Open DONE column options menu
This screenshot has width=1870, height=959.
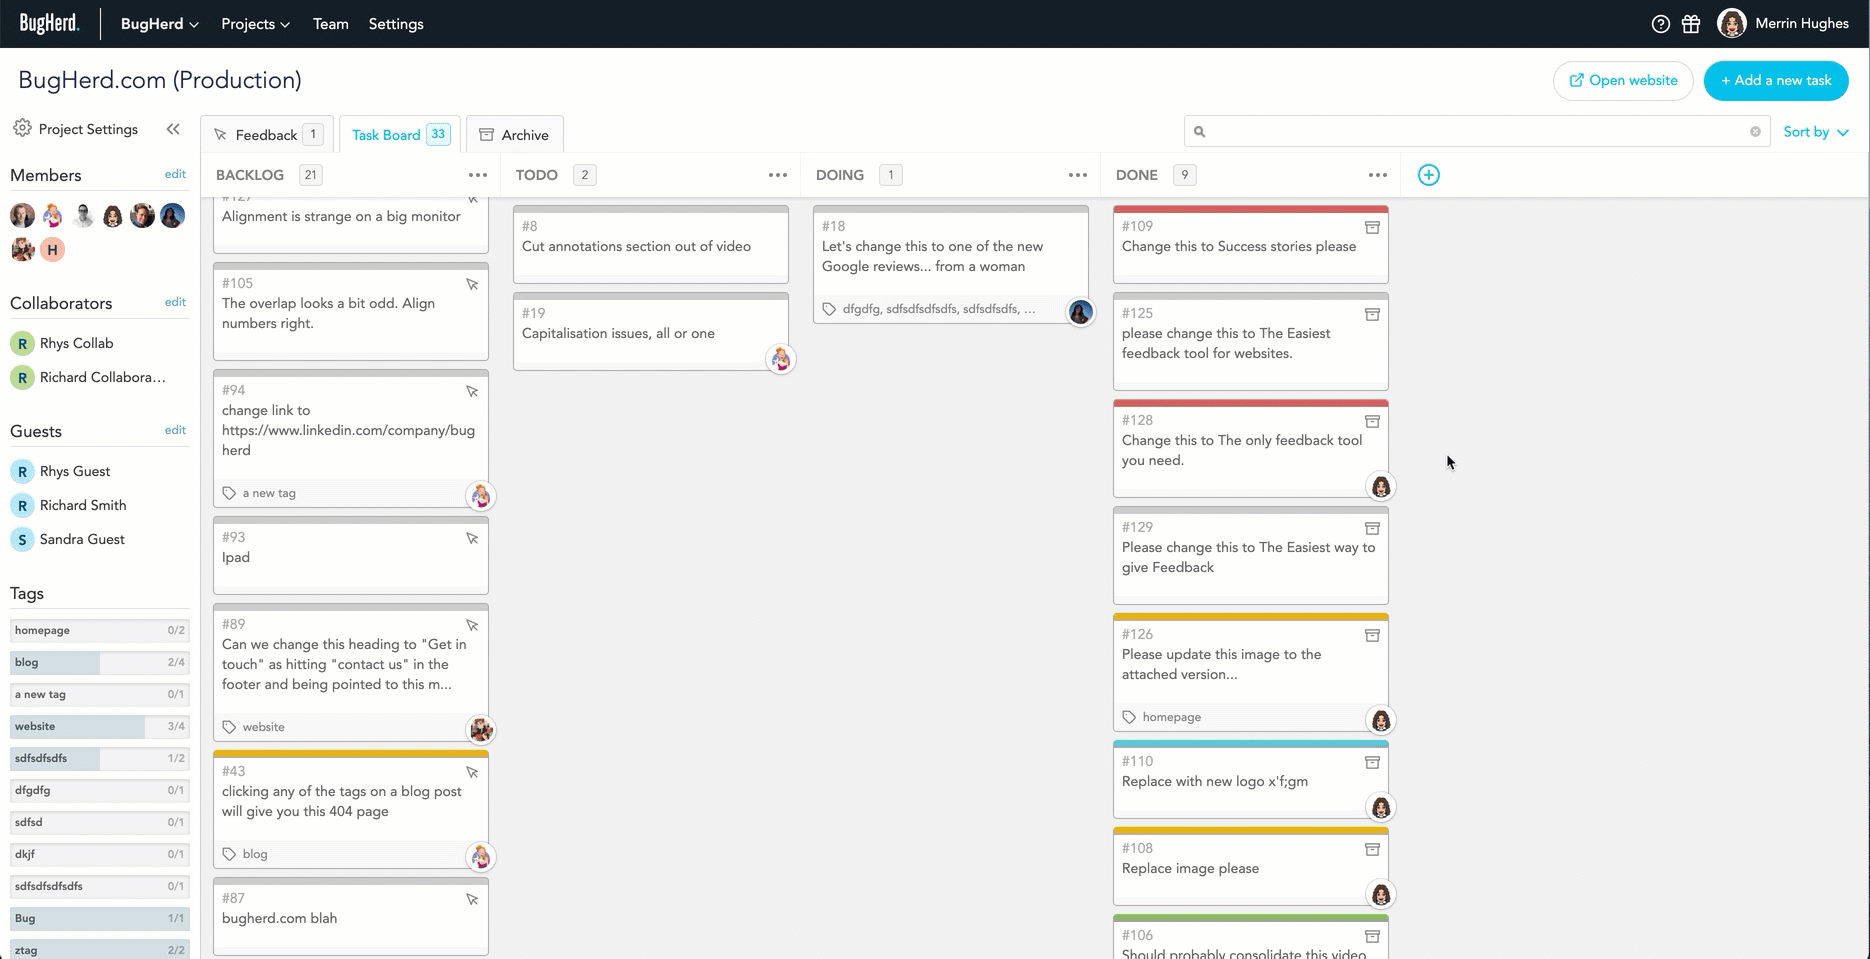click(x=1378, y=175)
